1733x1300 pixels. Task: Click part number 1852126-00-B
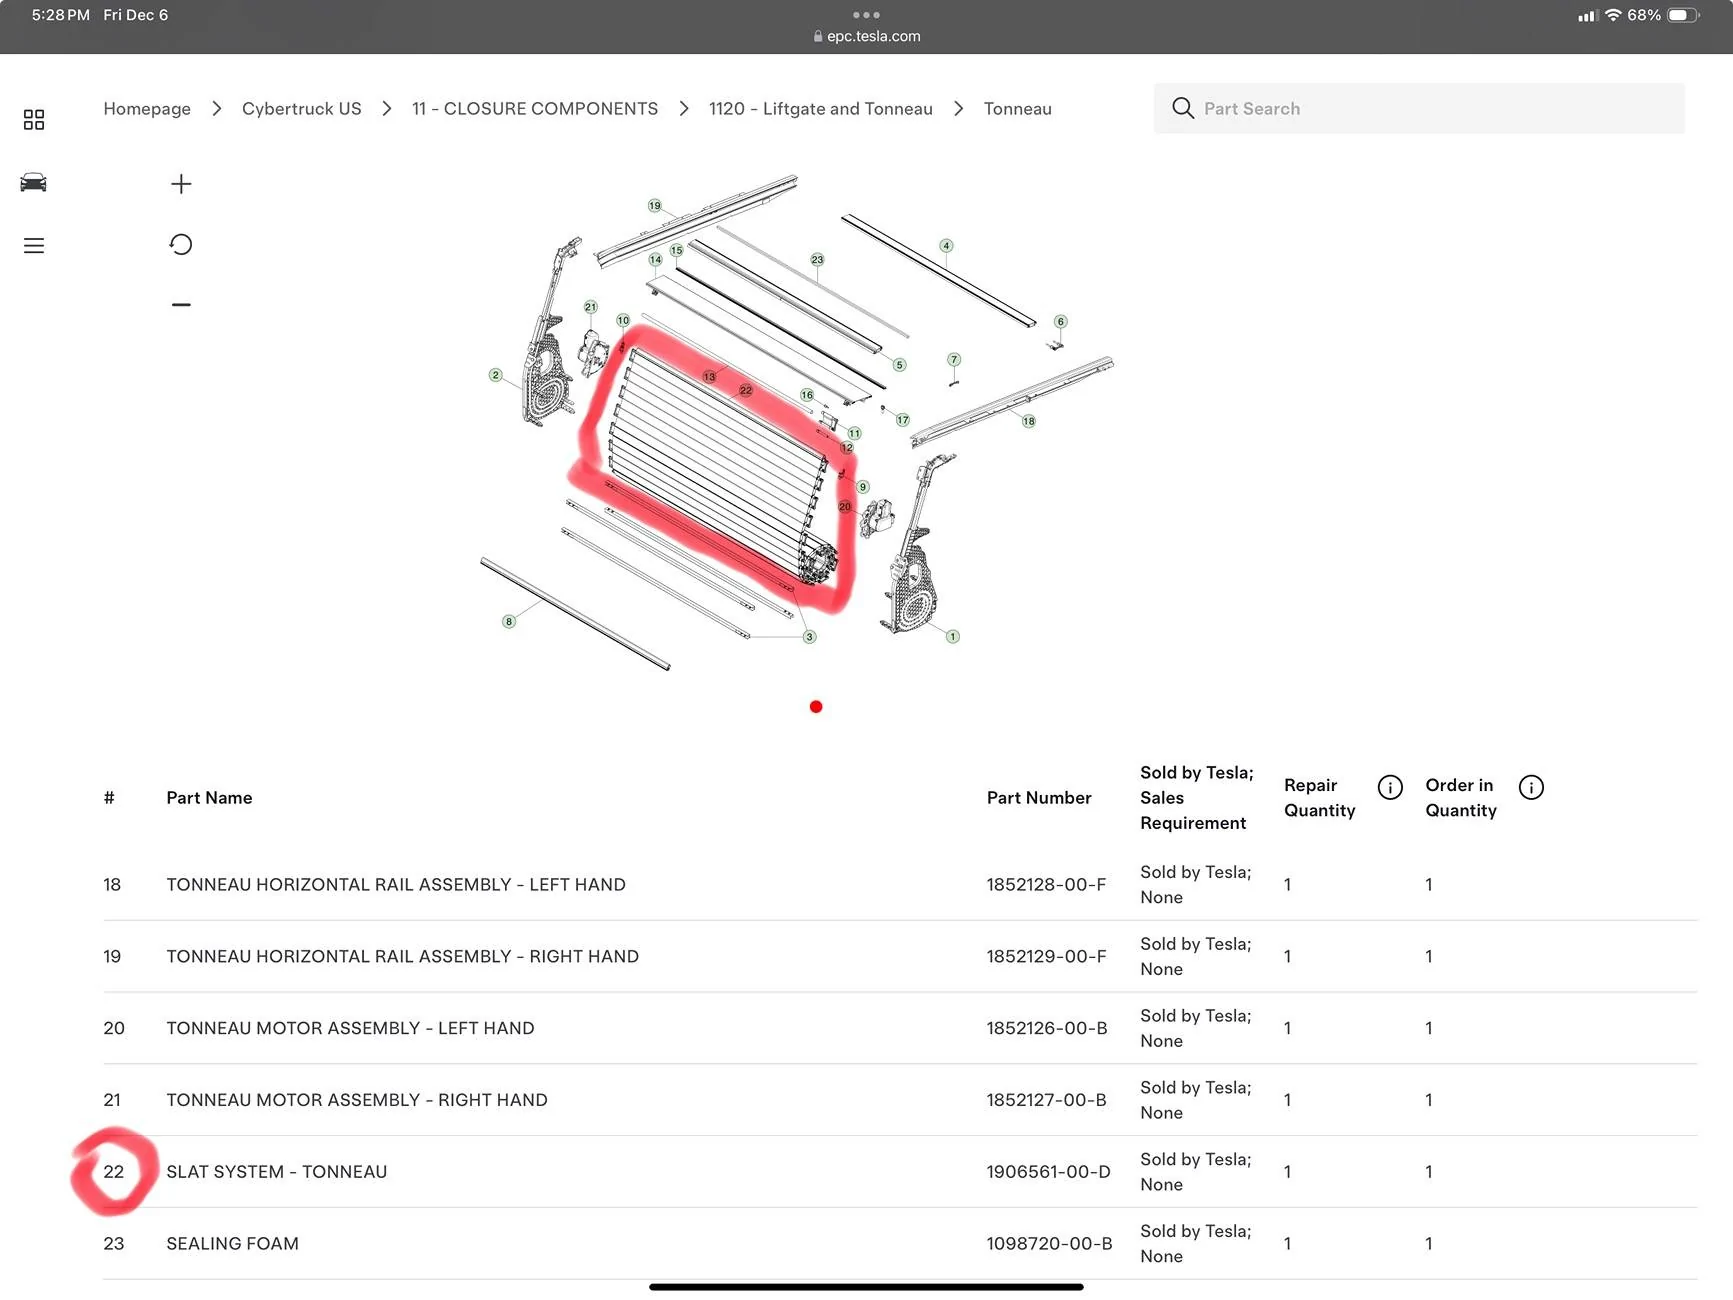1047,1029
